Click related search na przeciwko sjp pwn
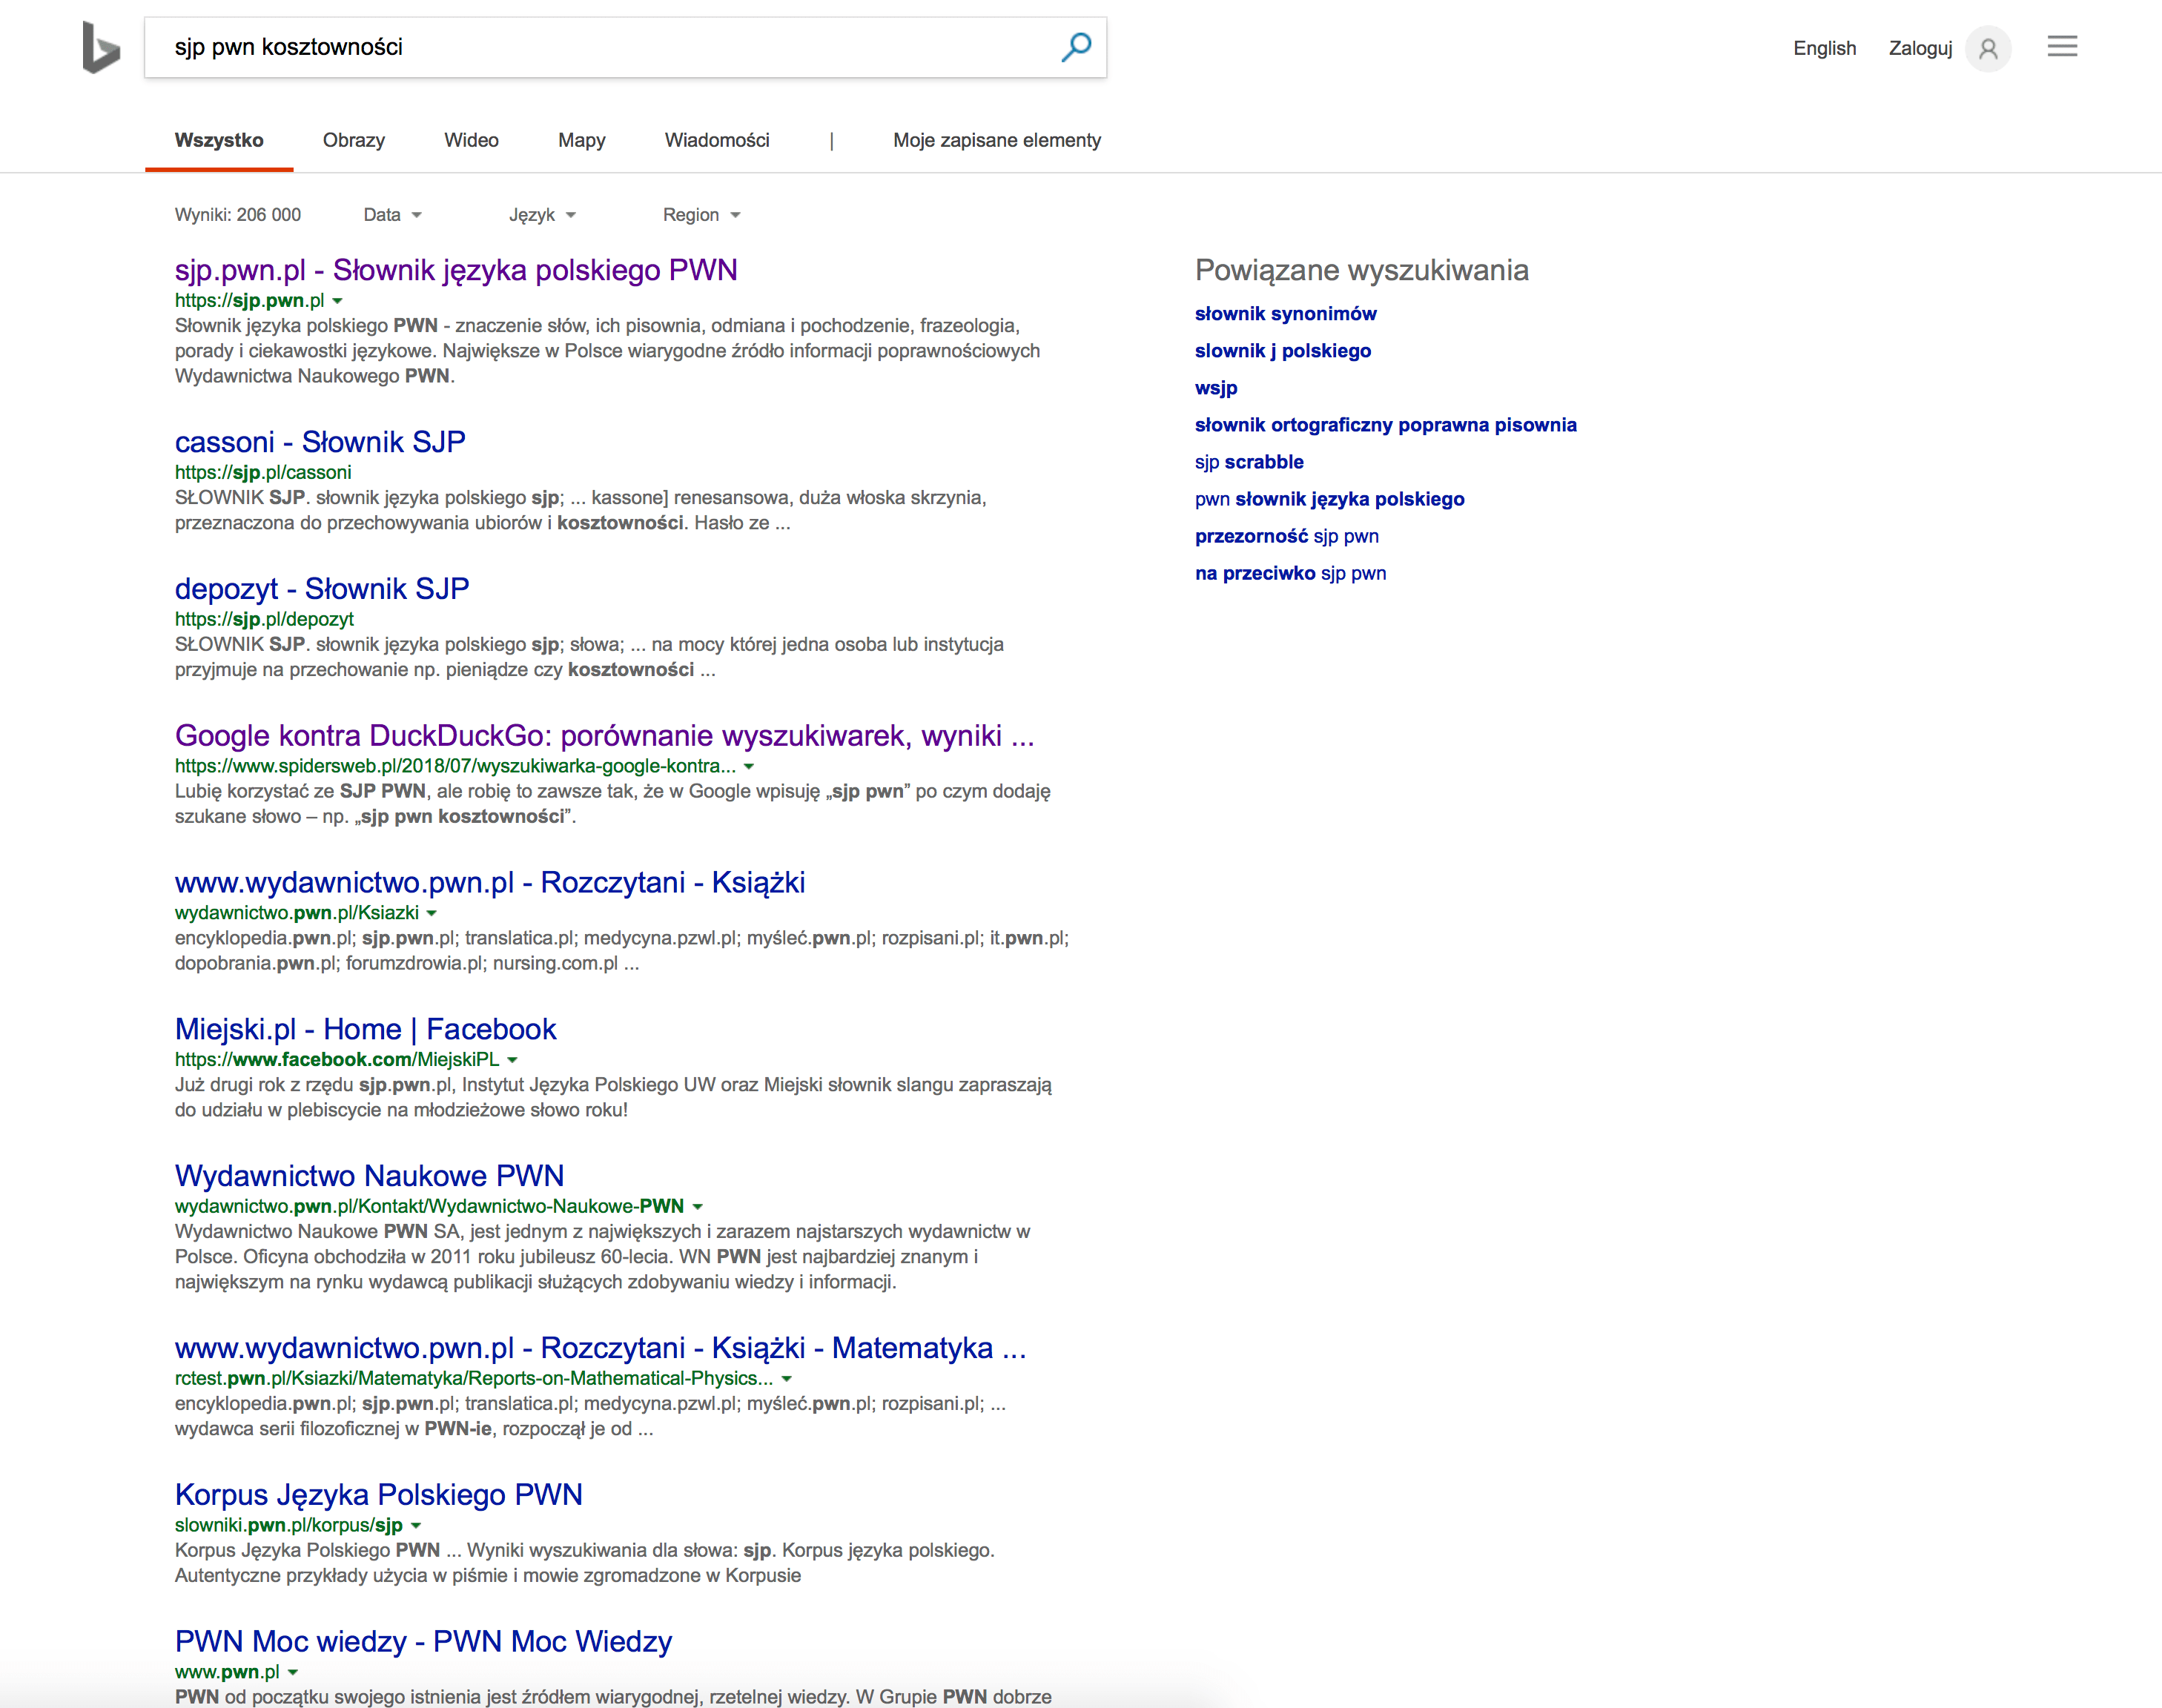Screen dimensions: 2162x1708 click(1290, 573)
